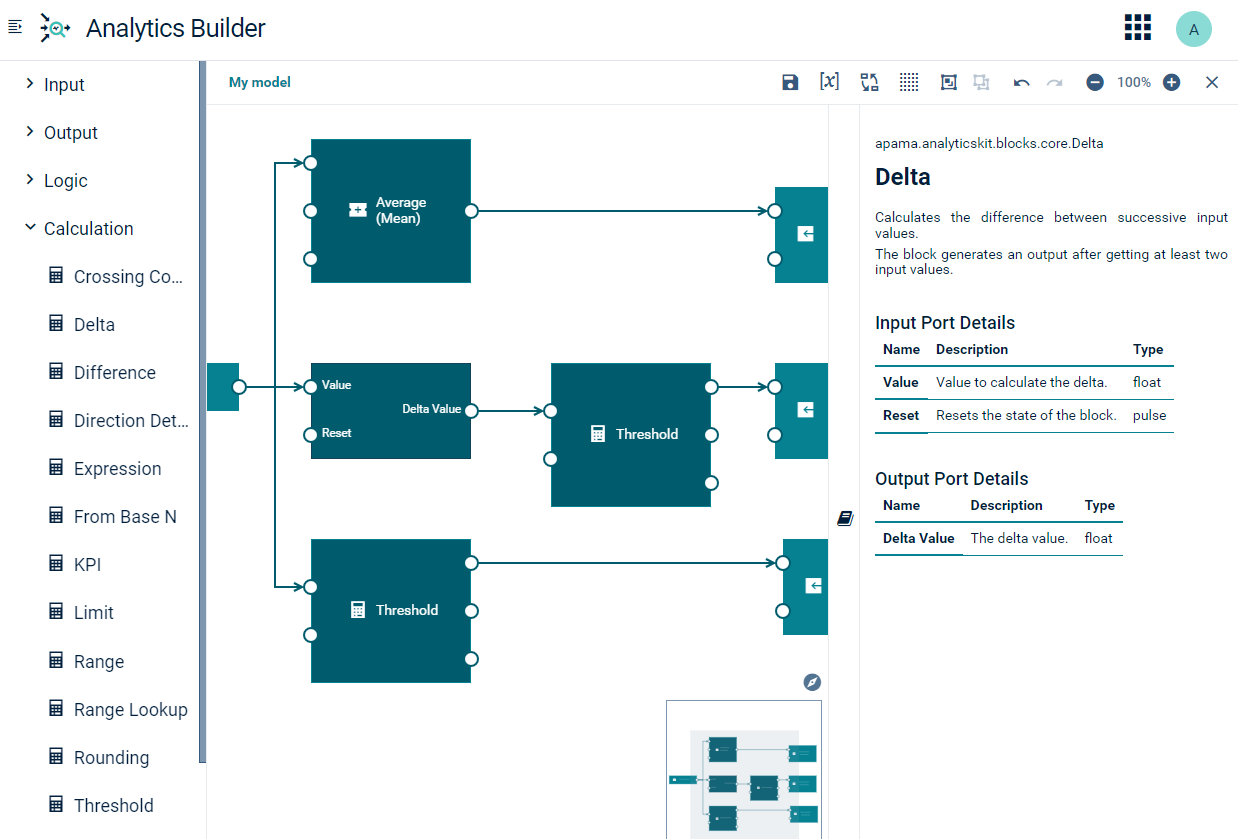Open the user account avatar menu
This screenshot has width=1238, height=839.
pos(1194,29)
